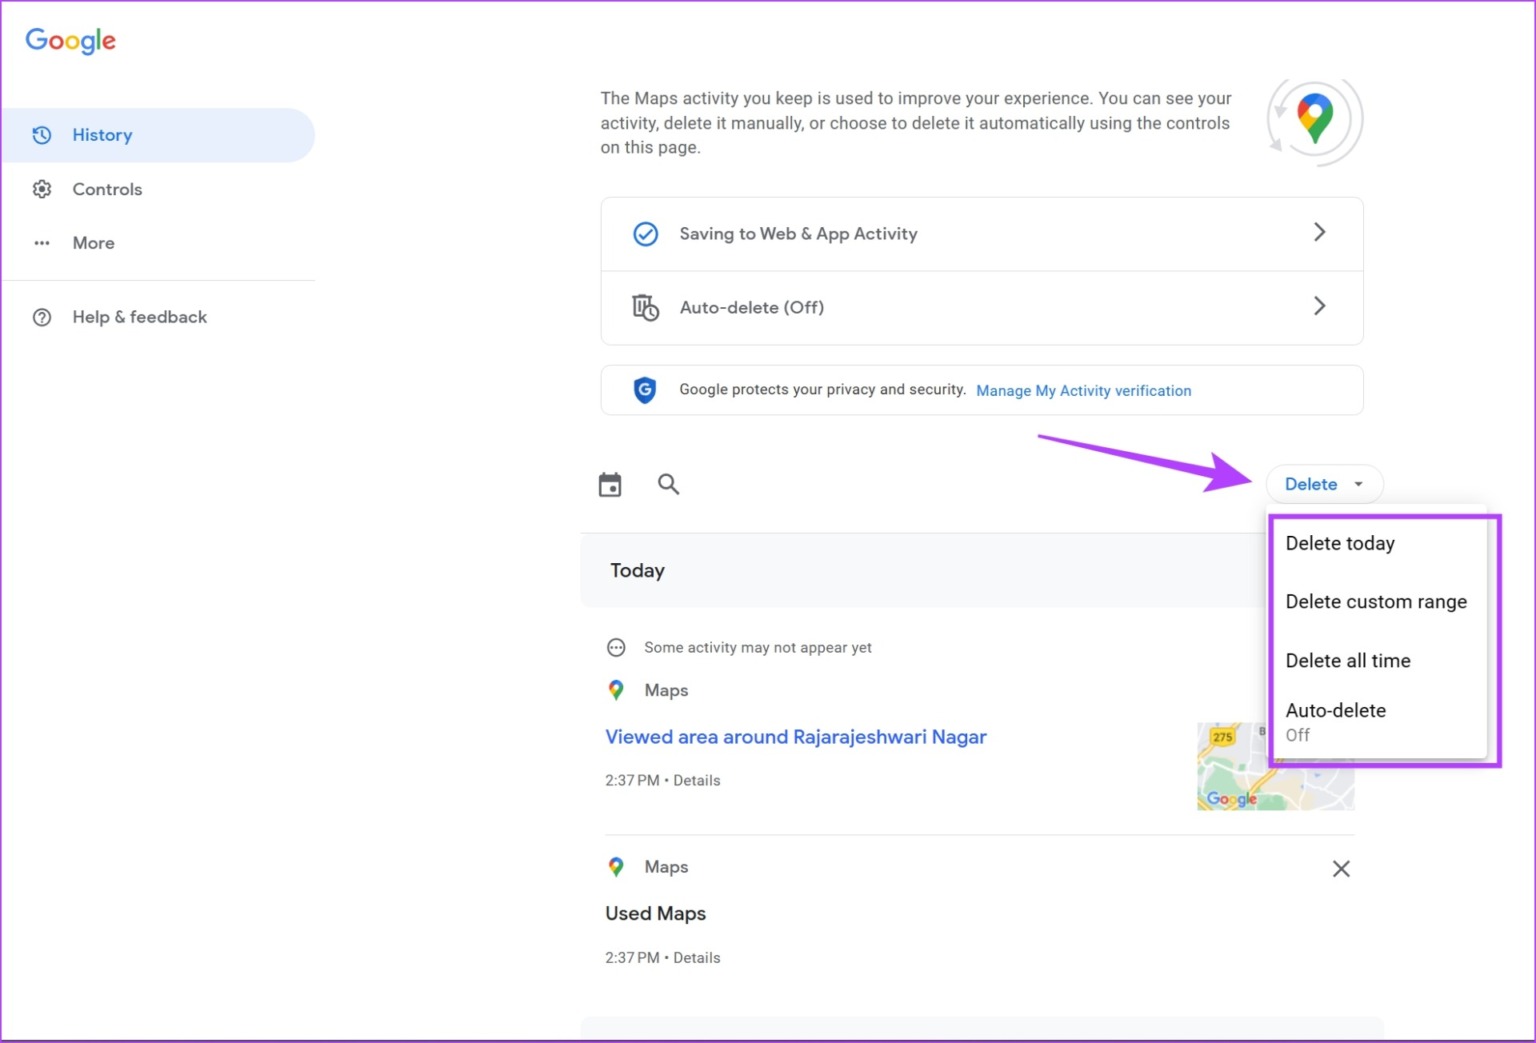Open Viewed area around Rajarajeshwari Nagar link
Screen dimensions: 1536x1043
[795, 736]
